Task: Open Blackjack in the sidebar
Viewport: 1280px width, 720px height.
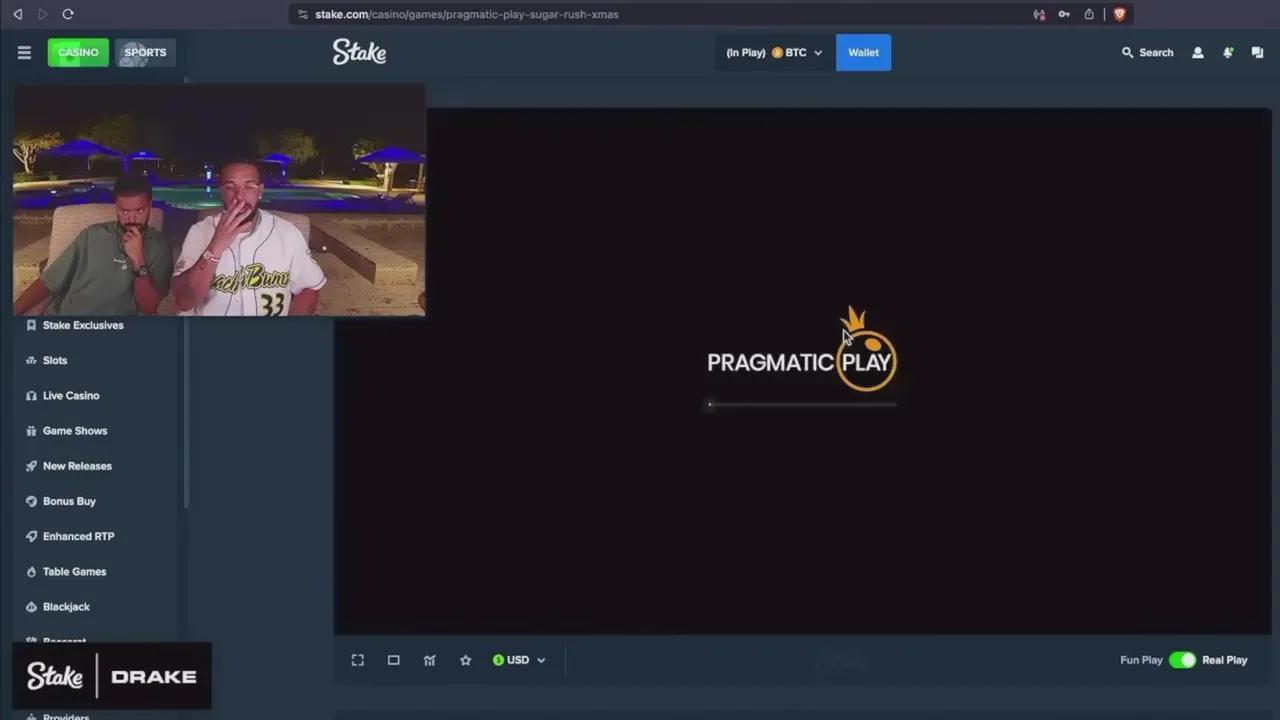Action: pyautogui.click(x=66, y=607)
